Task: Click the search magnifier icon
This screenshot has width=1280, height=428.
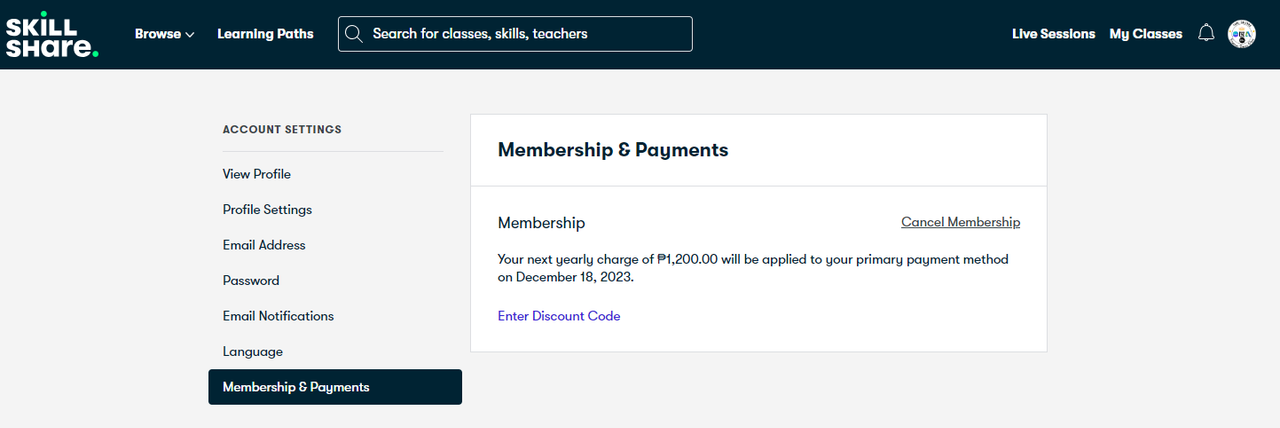Action: point(353,34)
